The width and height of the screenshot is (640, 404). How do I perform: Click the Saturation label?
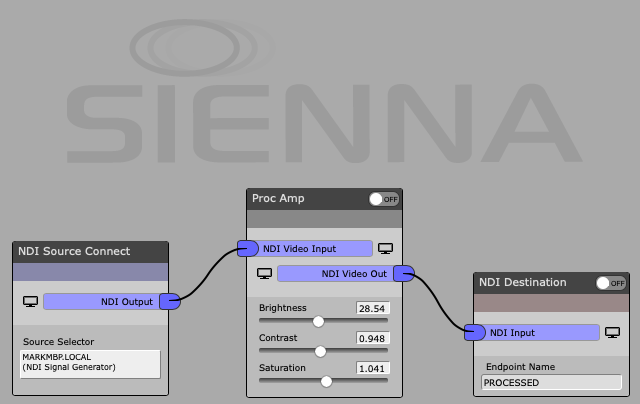[x=282, y=368]
